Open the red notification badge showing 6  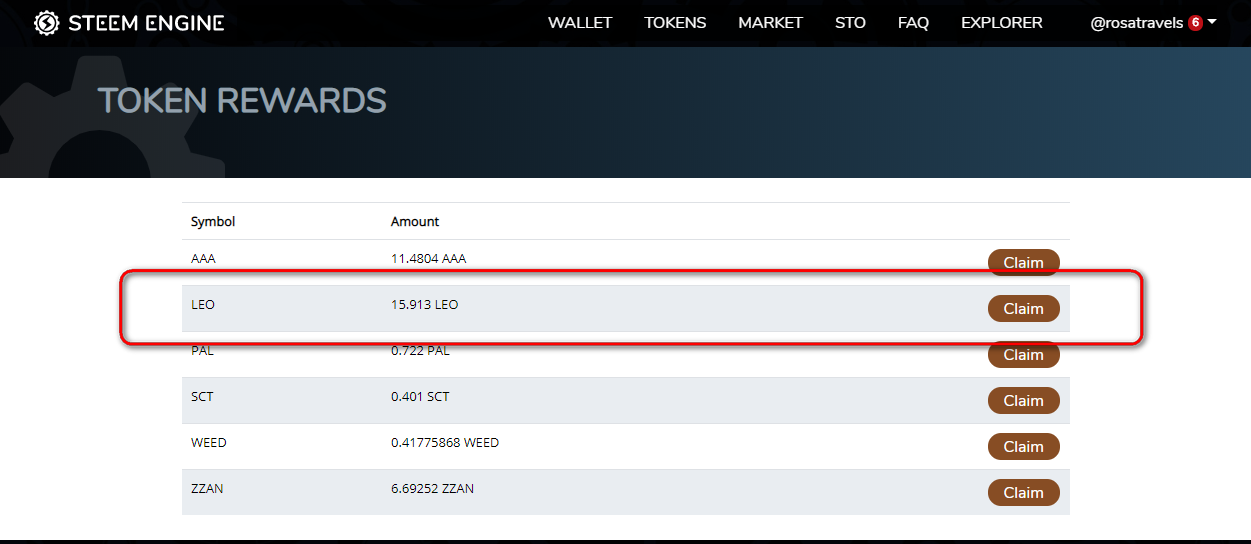1195,23
